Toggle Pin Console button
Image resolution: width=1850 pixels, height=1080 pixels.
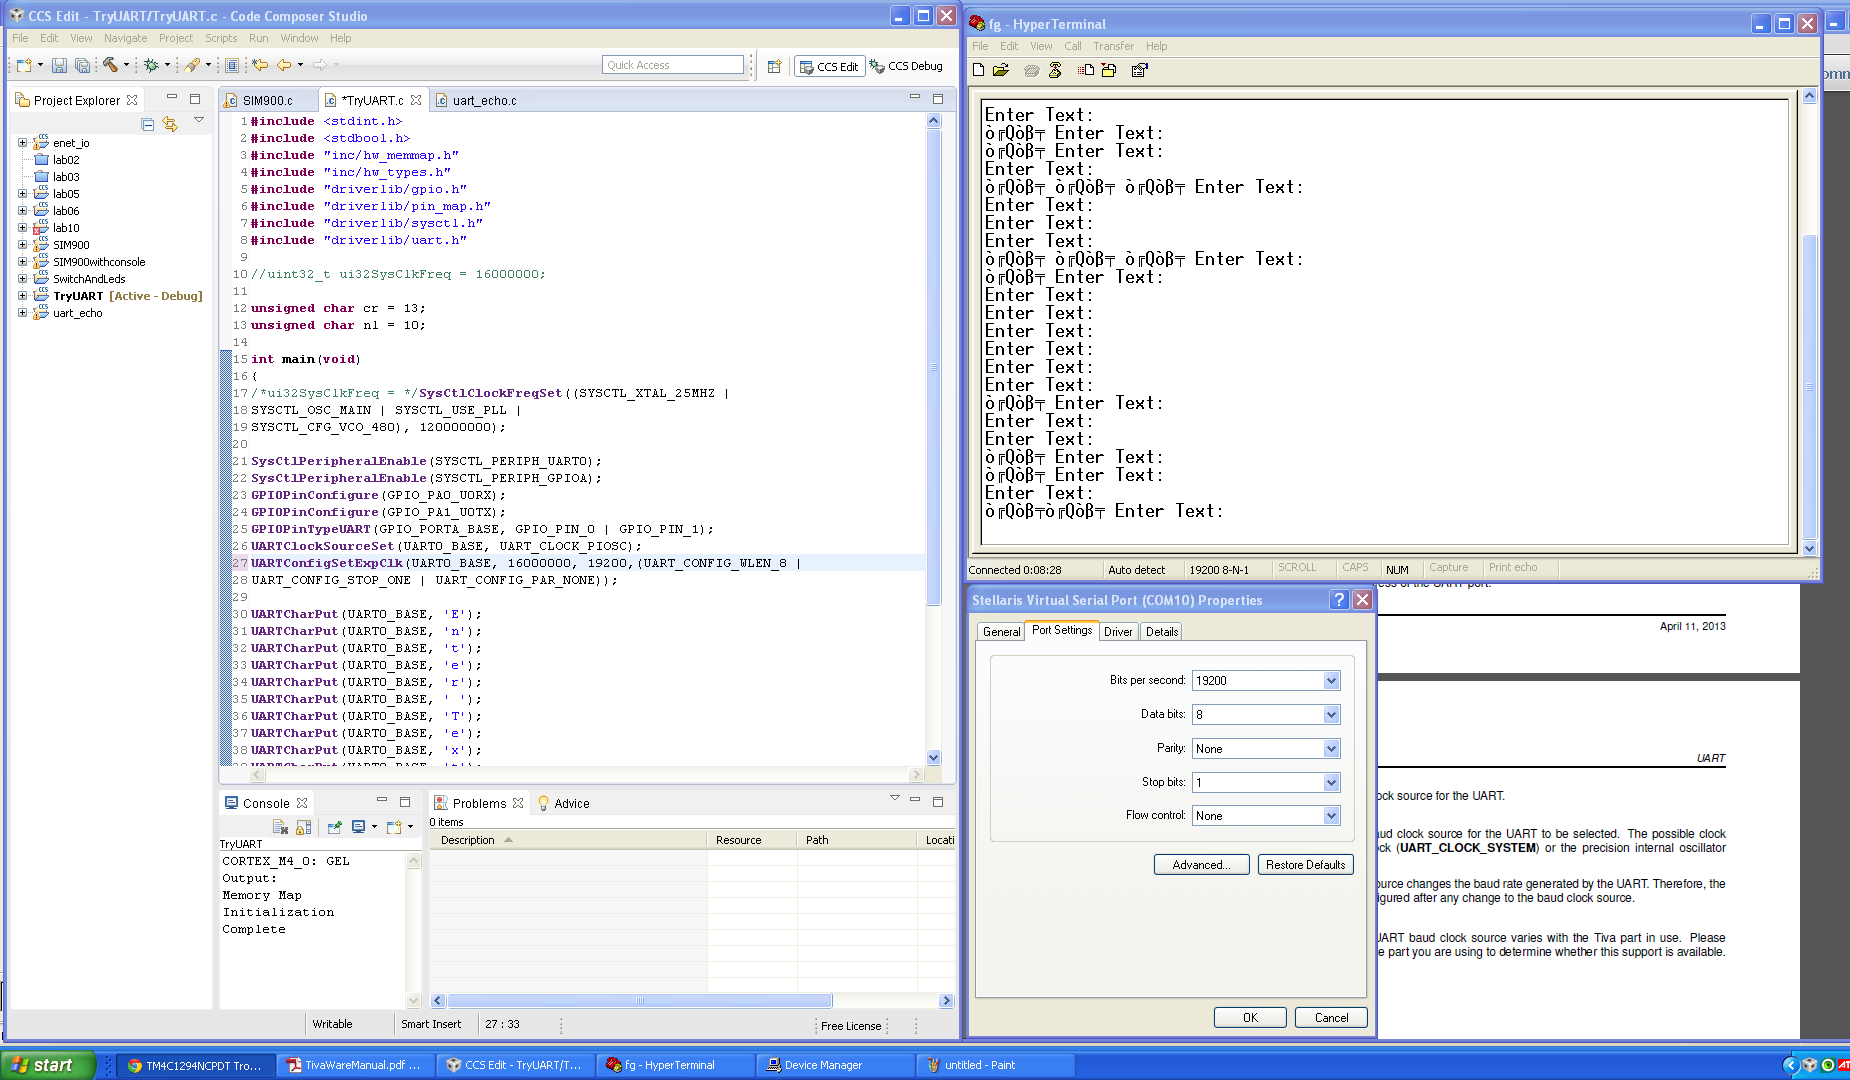[334, 827]
